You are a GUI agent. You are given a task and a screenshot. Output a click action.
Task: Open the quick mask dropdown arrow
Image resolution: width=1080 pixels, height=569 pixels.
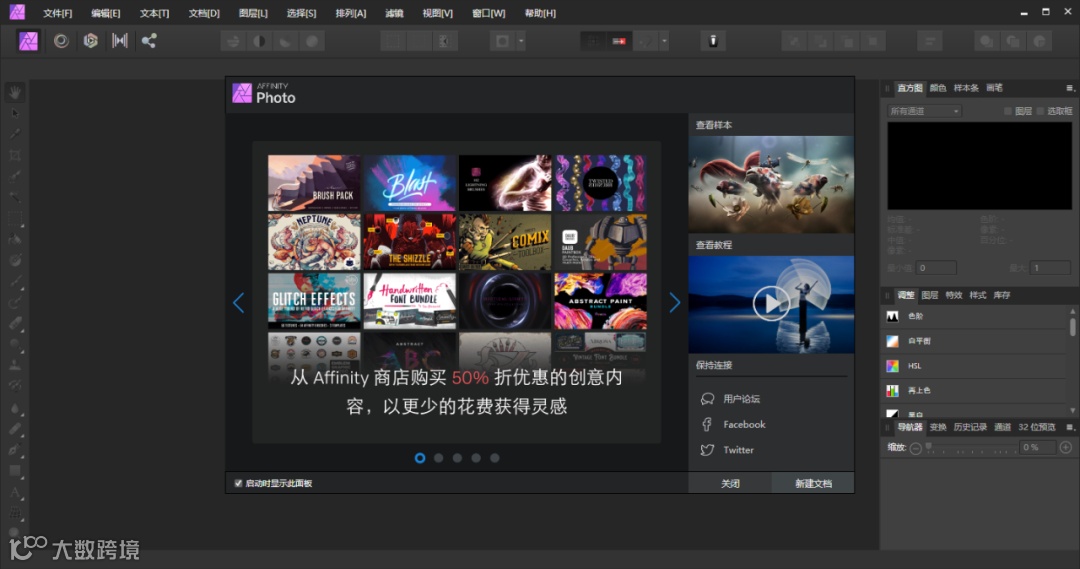(521, 42)
